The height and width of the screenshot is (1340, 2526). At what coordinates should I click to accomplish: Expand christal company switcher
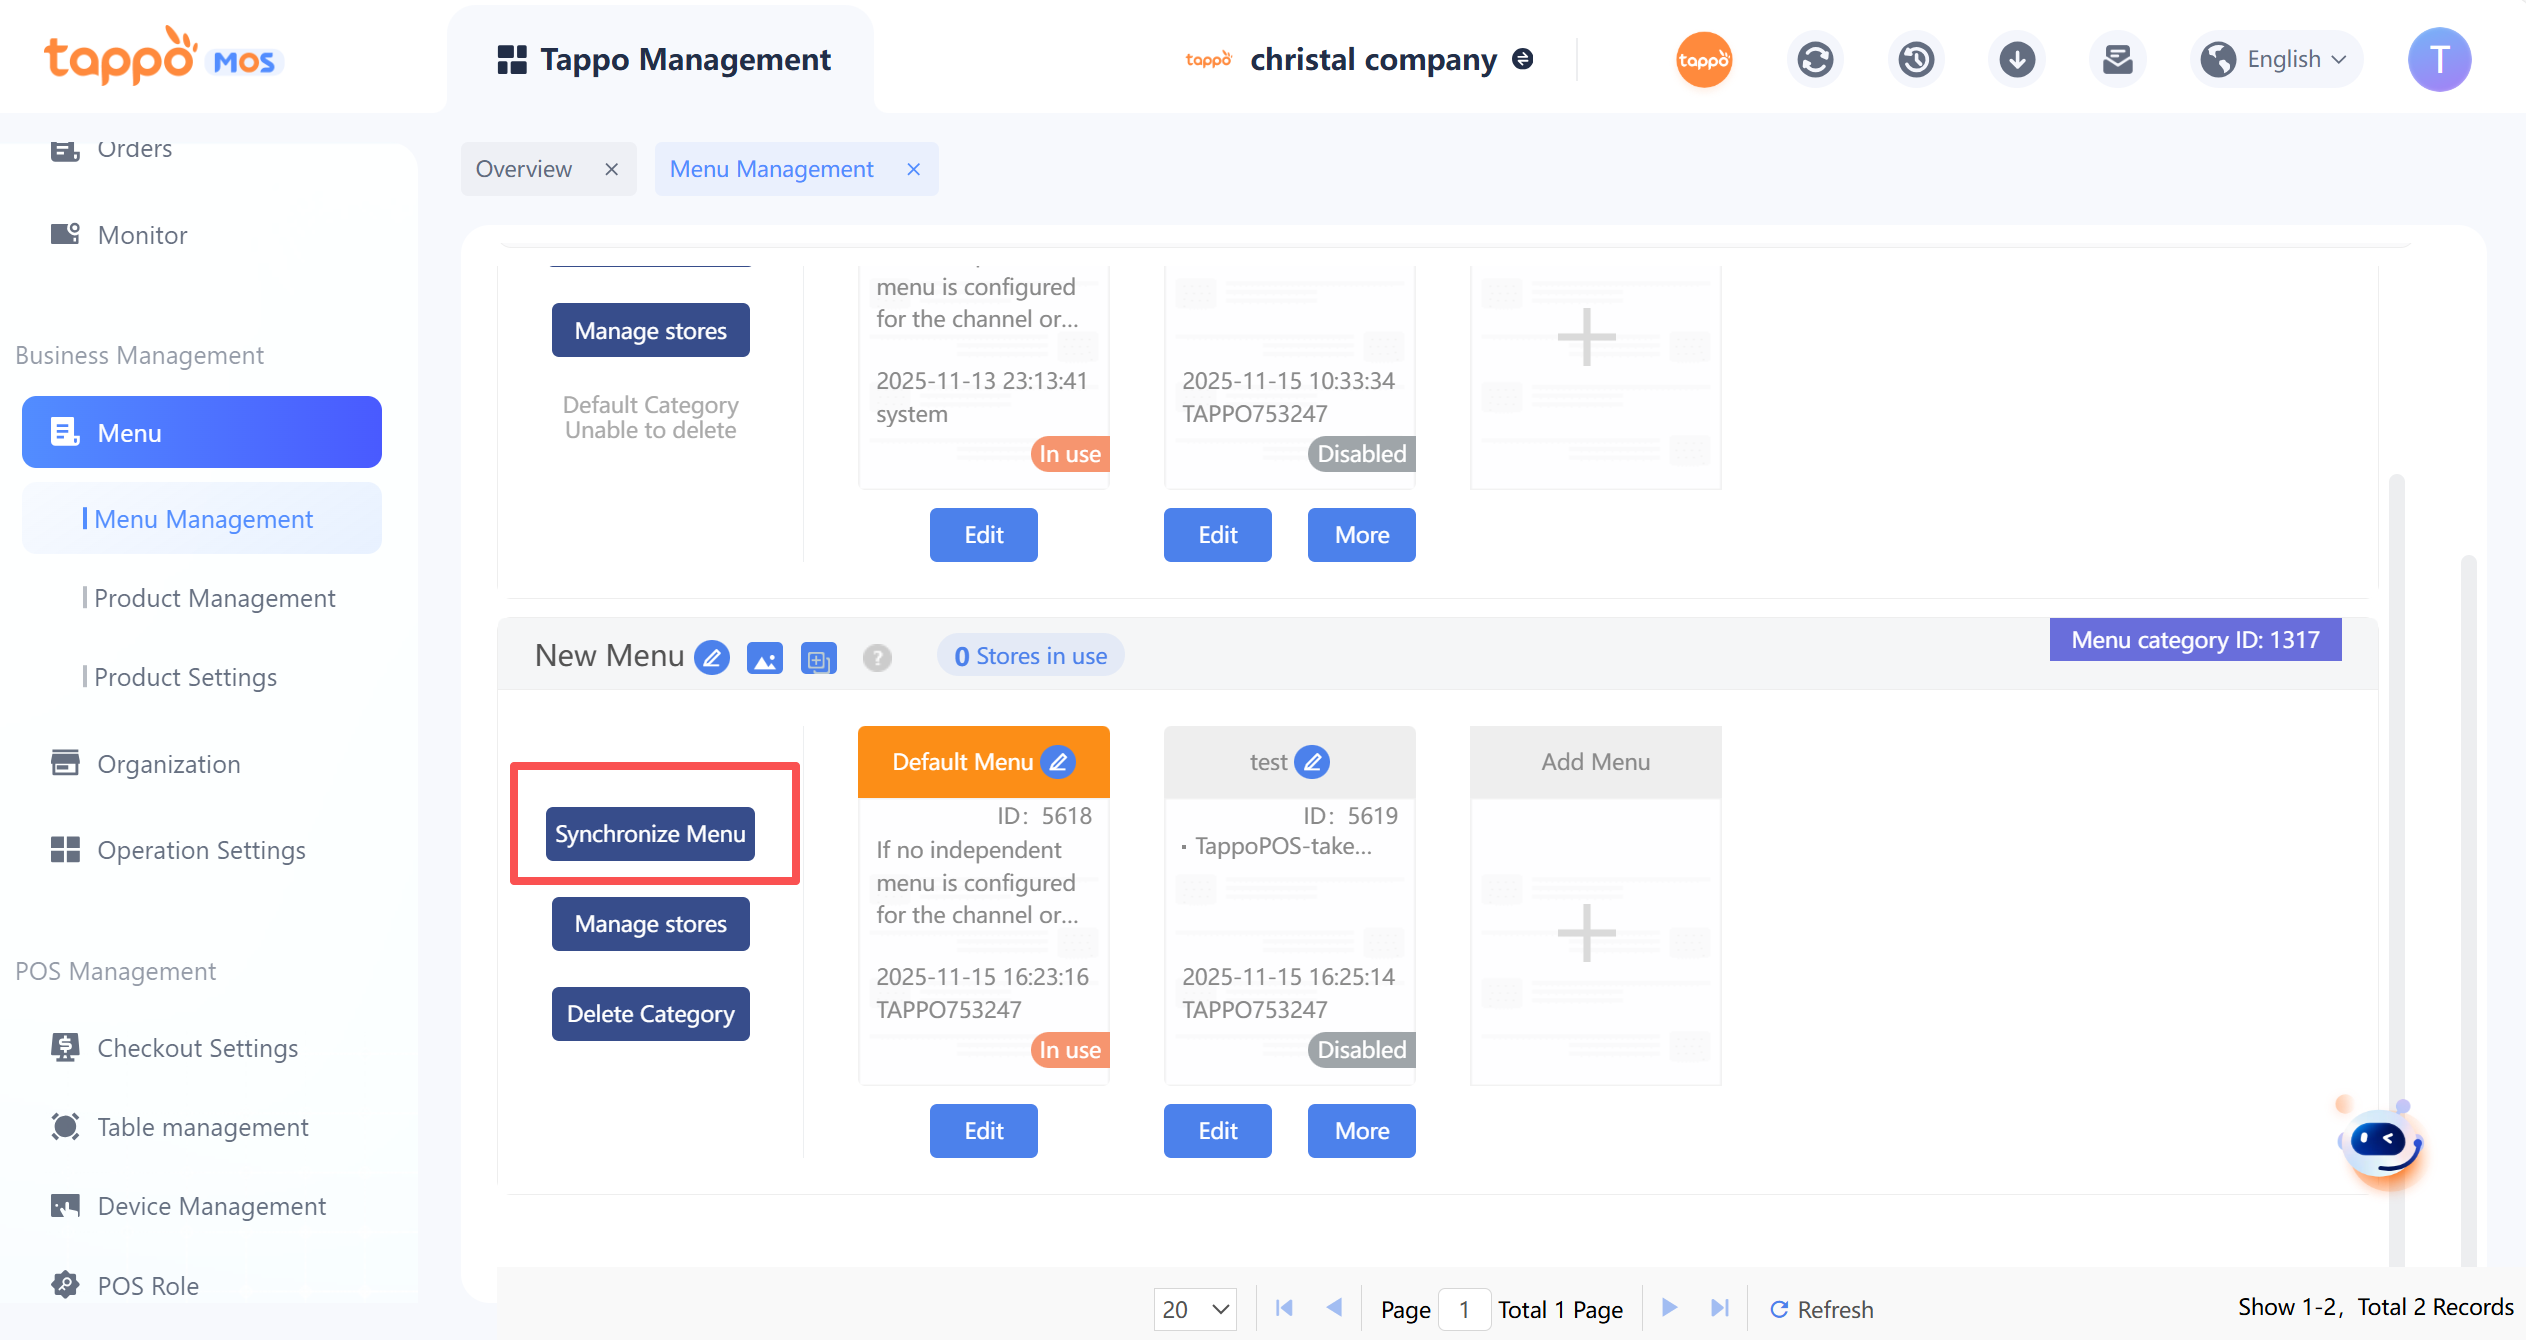coord(1523,60)
